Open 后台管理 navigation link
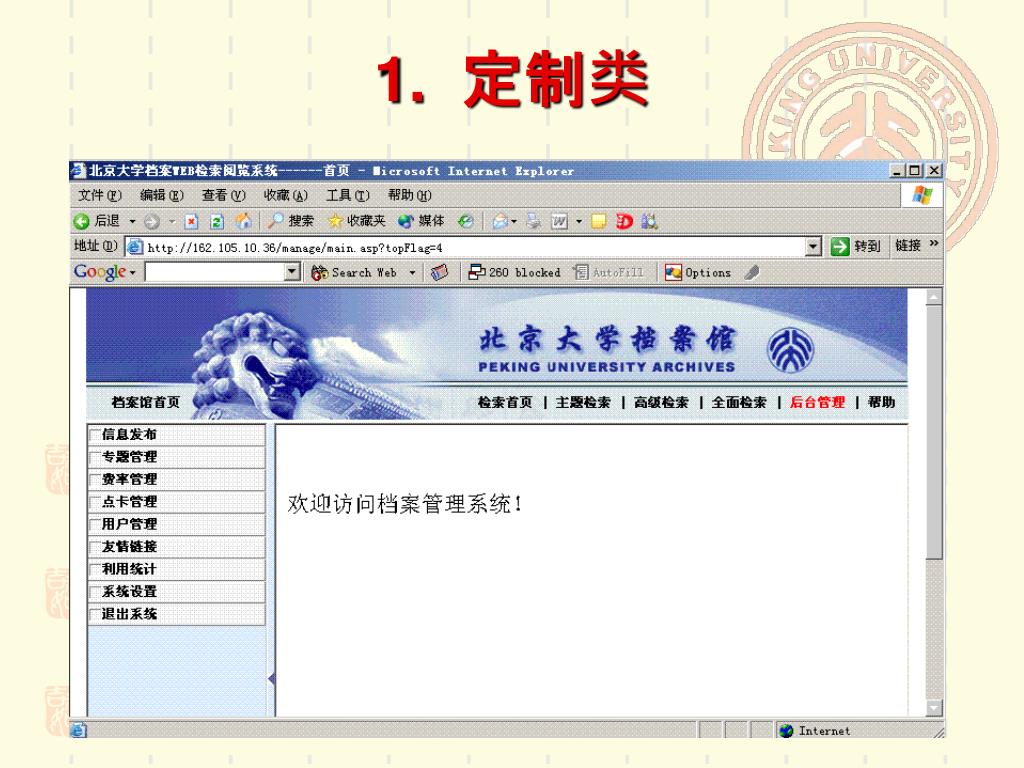This screenshot has height=768, width=1024. click(x=817, y=402)
